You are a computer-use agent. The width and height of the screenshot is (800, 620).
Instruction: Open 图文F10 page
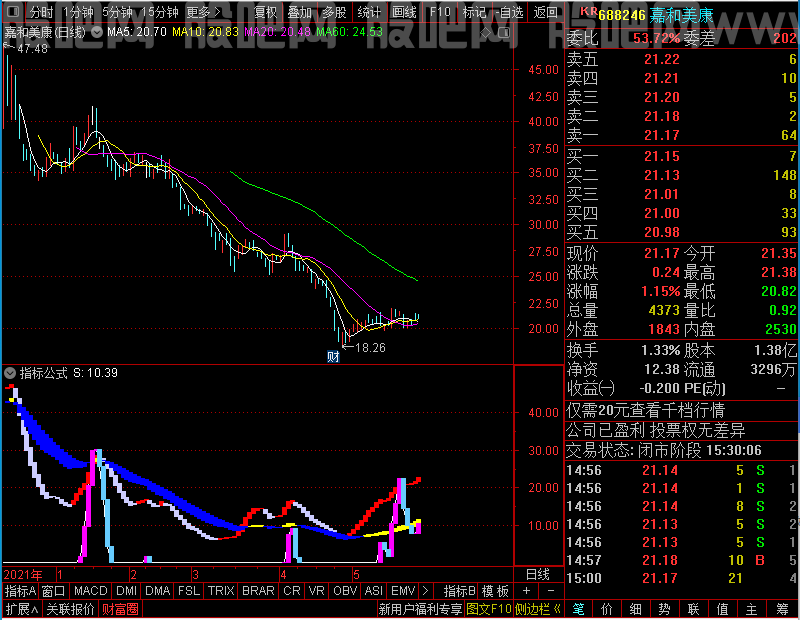(x=489, y=609)
